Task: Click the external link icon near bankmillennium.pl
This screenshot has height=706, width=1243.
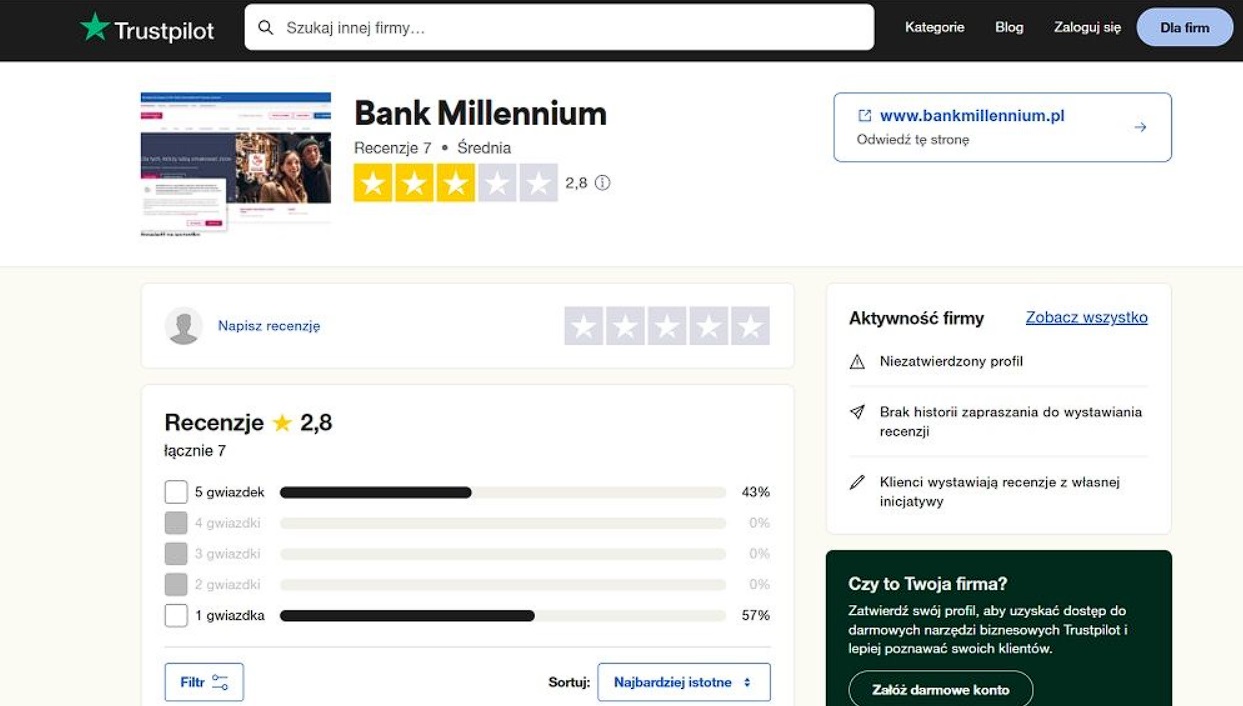Action: pos(865,116)
